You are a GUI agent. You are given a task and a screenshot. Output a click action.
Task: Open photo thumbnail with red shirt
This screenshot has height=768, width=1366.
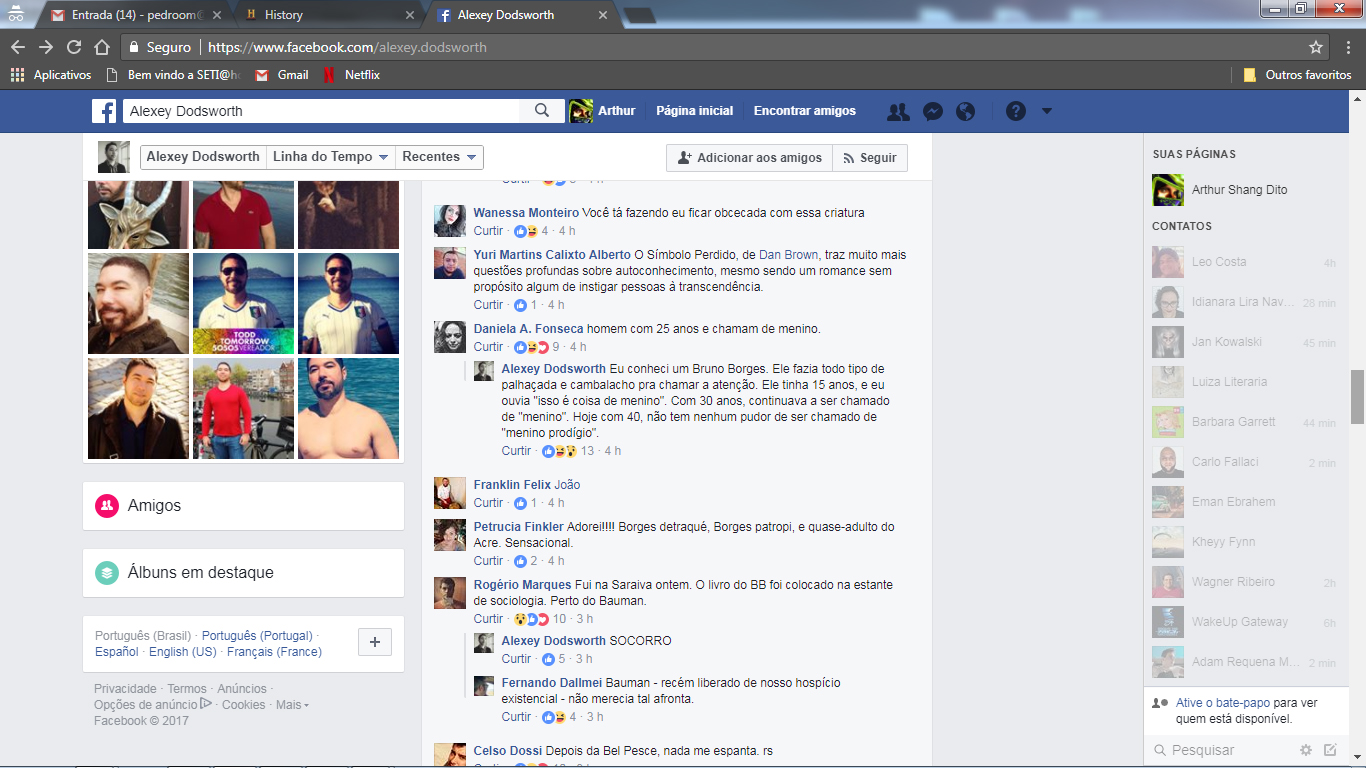click(x=243, y=215)
